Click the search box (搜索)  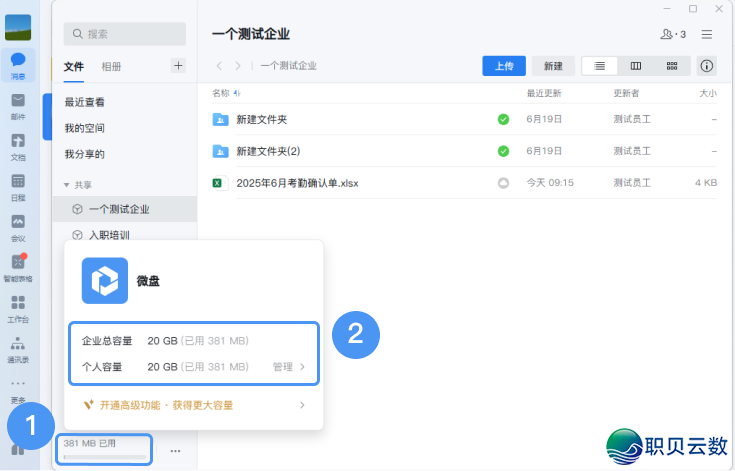[x=125, y=34]
